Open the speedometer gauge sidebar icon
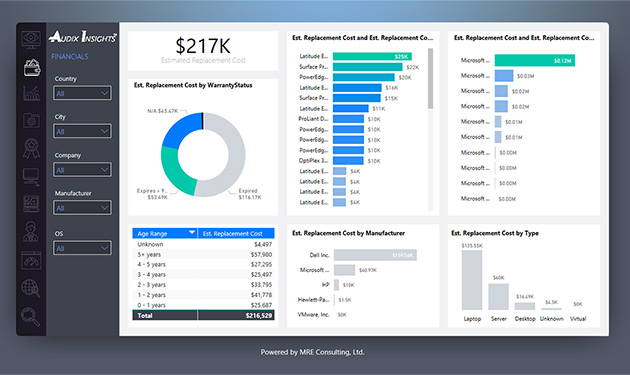This screenshot has width=630, height=375. click(x=31, y=260)
